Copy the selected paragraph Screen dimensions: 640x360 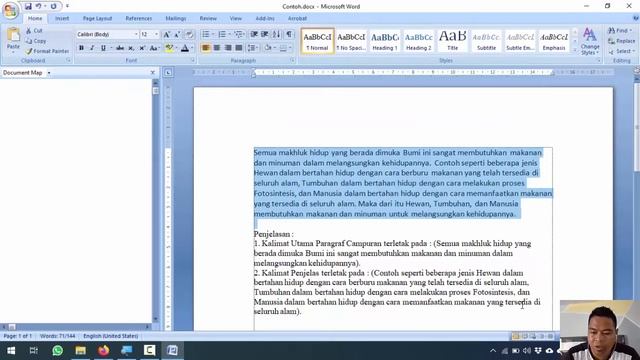pyautogui.click(x=36, y=41)
